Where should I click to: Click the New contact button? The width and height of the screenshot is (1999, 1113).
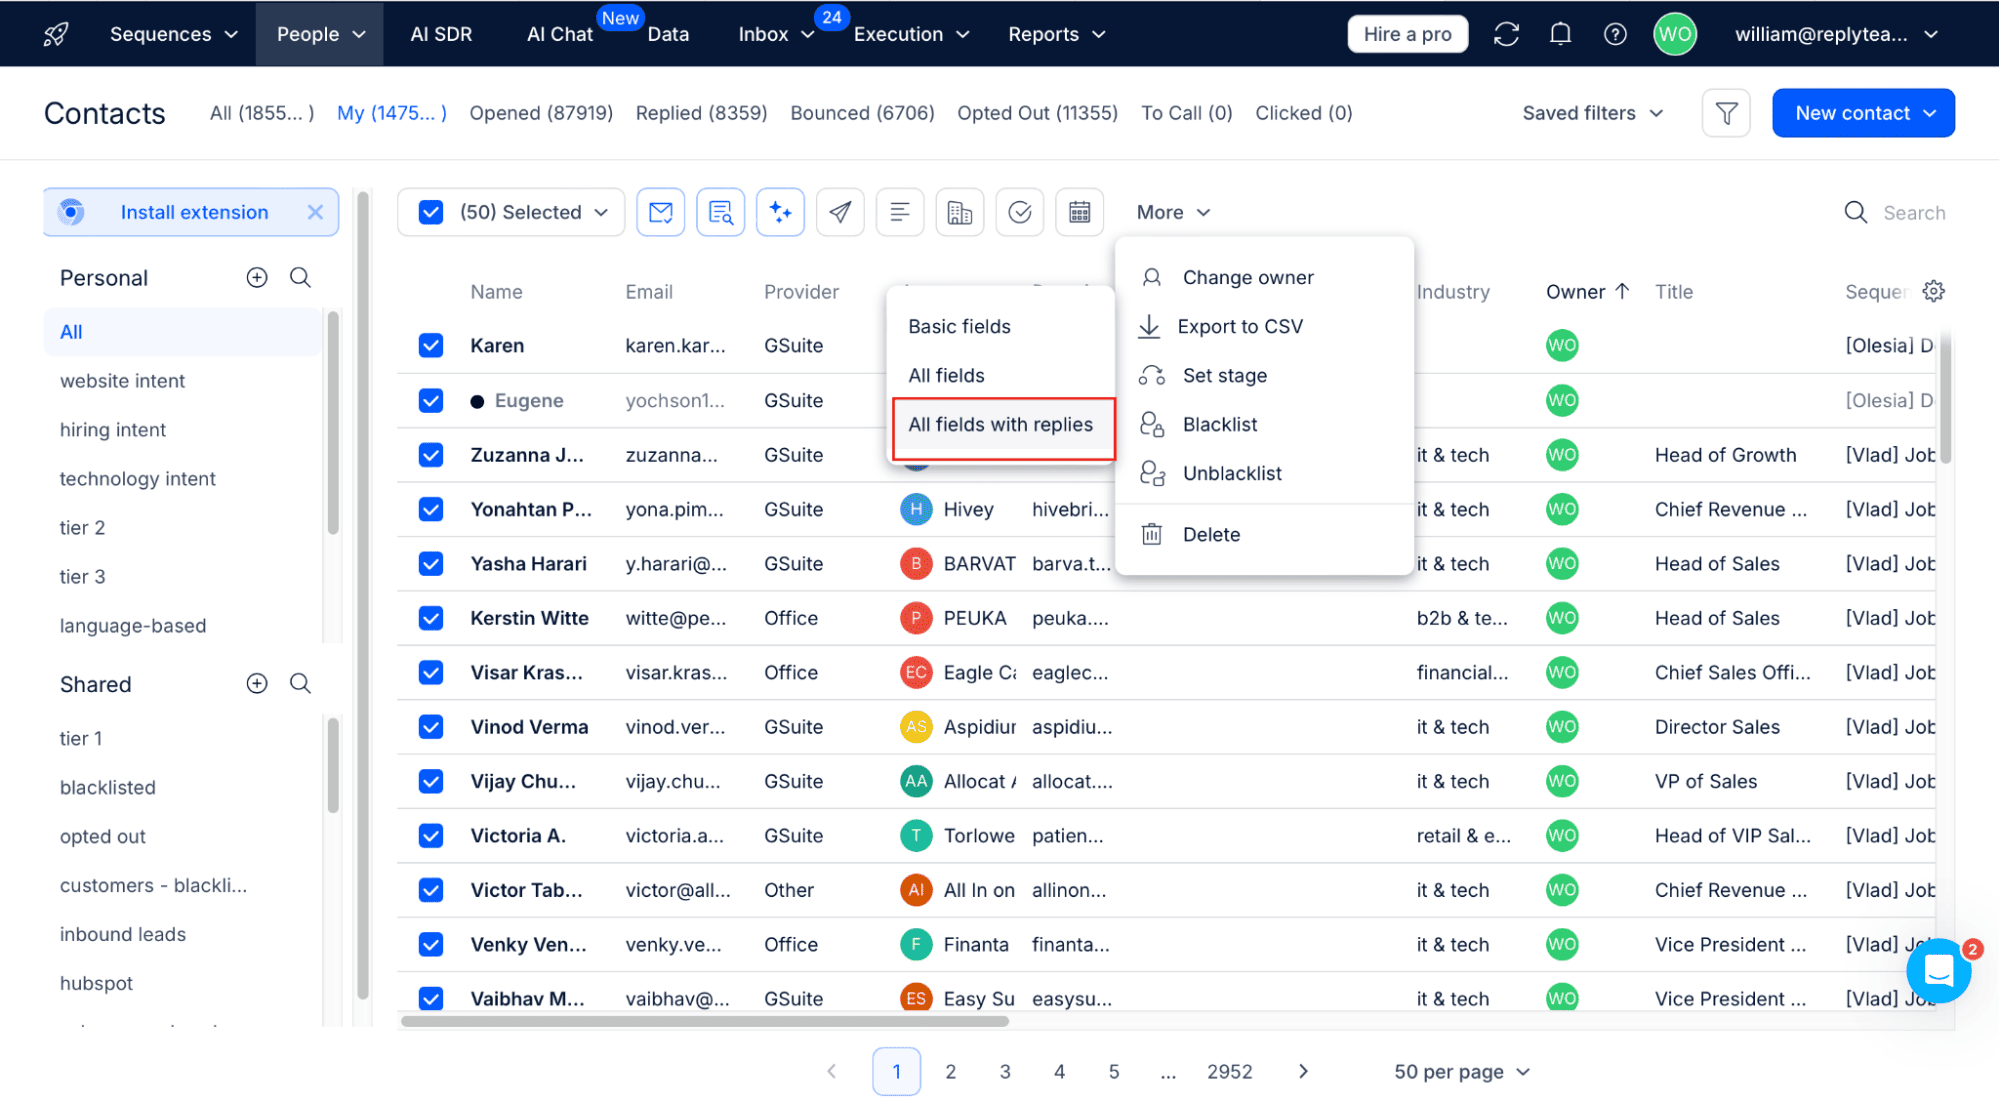[1863, 113]
